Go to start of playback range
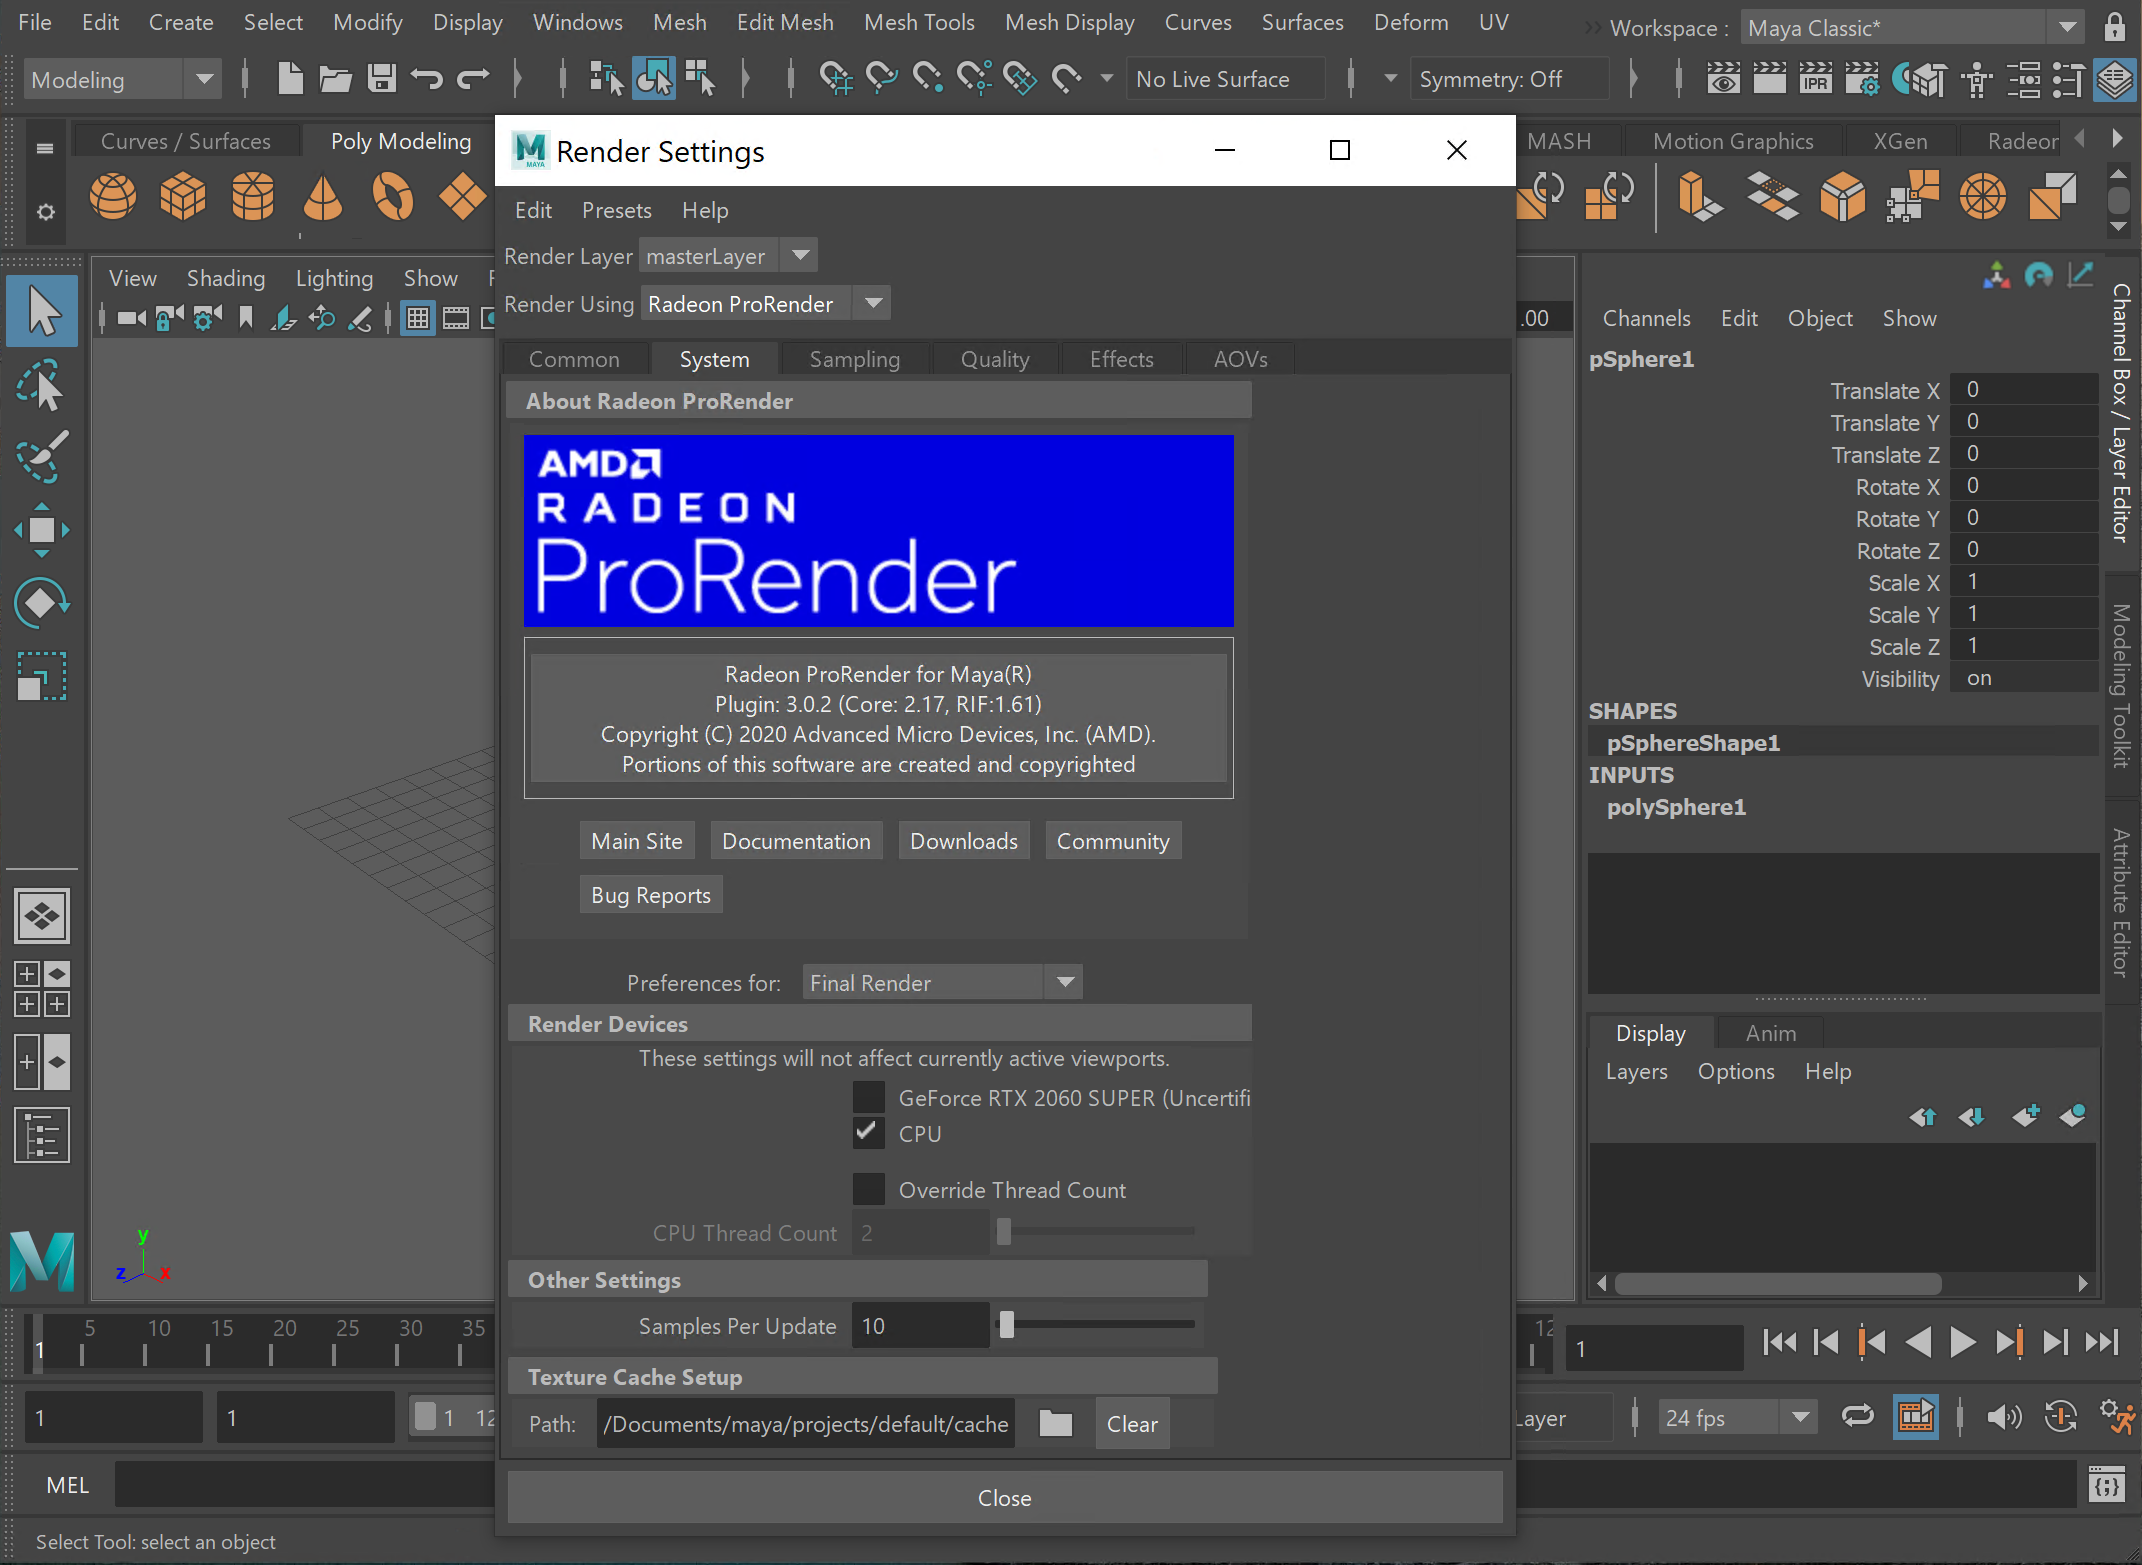The image size is (2142, 1565). pyautogui.click(x=1780, y=1342)
